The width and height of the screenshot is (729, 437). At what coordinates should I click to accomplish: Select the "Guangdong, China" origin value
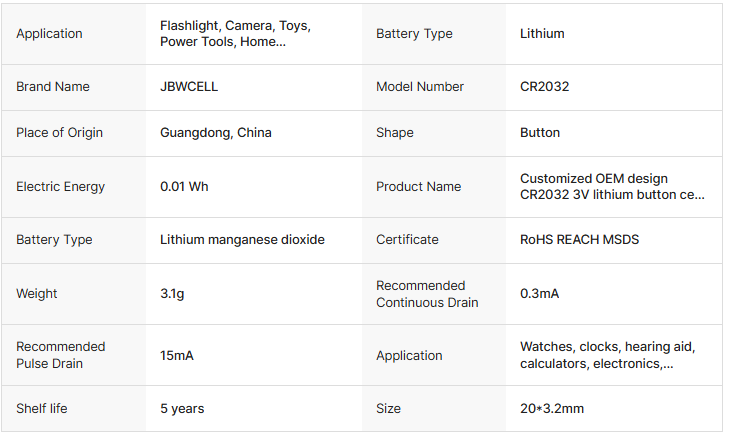pos(216,133)
